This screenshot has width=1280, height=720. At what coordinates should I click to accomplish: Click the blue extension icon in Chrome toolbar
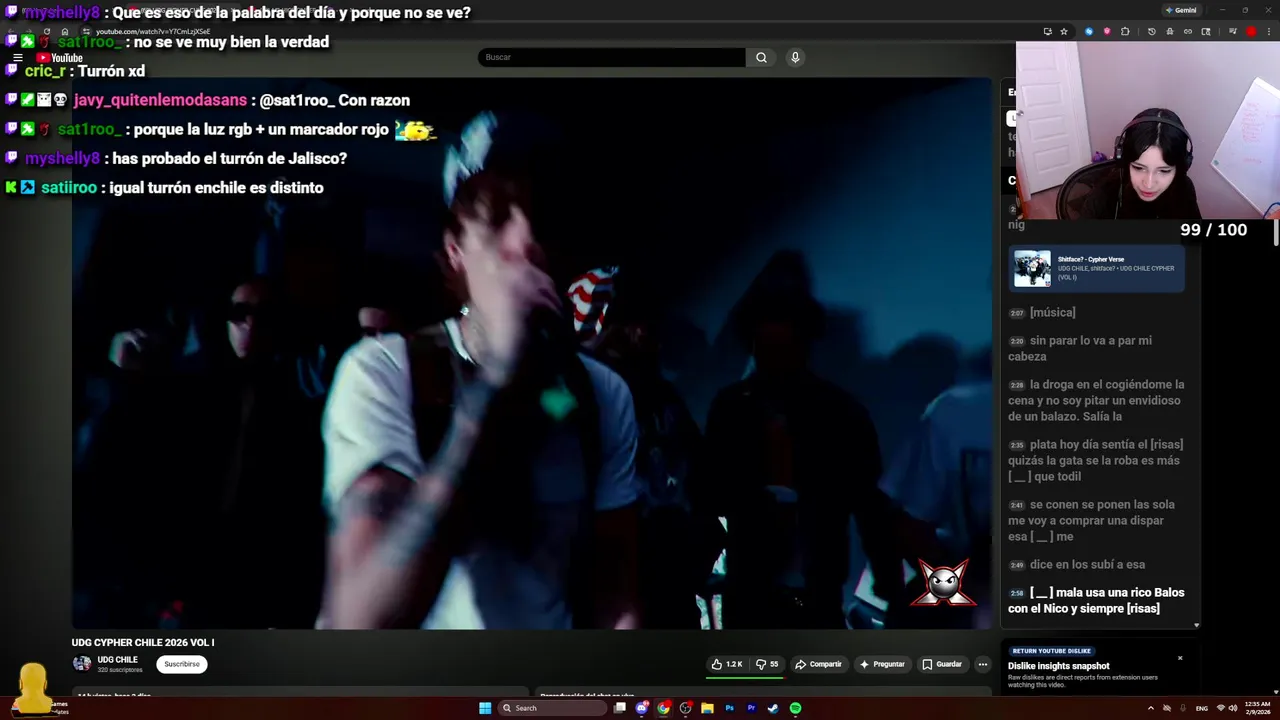pos(1089,31)
